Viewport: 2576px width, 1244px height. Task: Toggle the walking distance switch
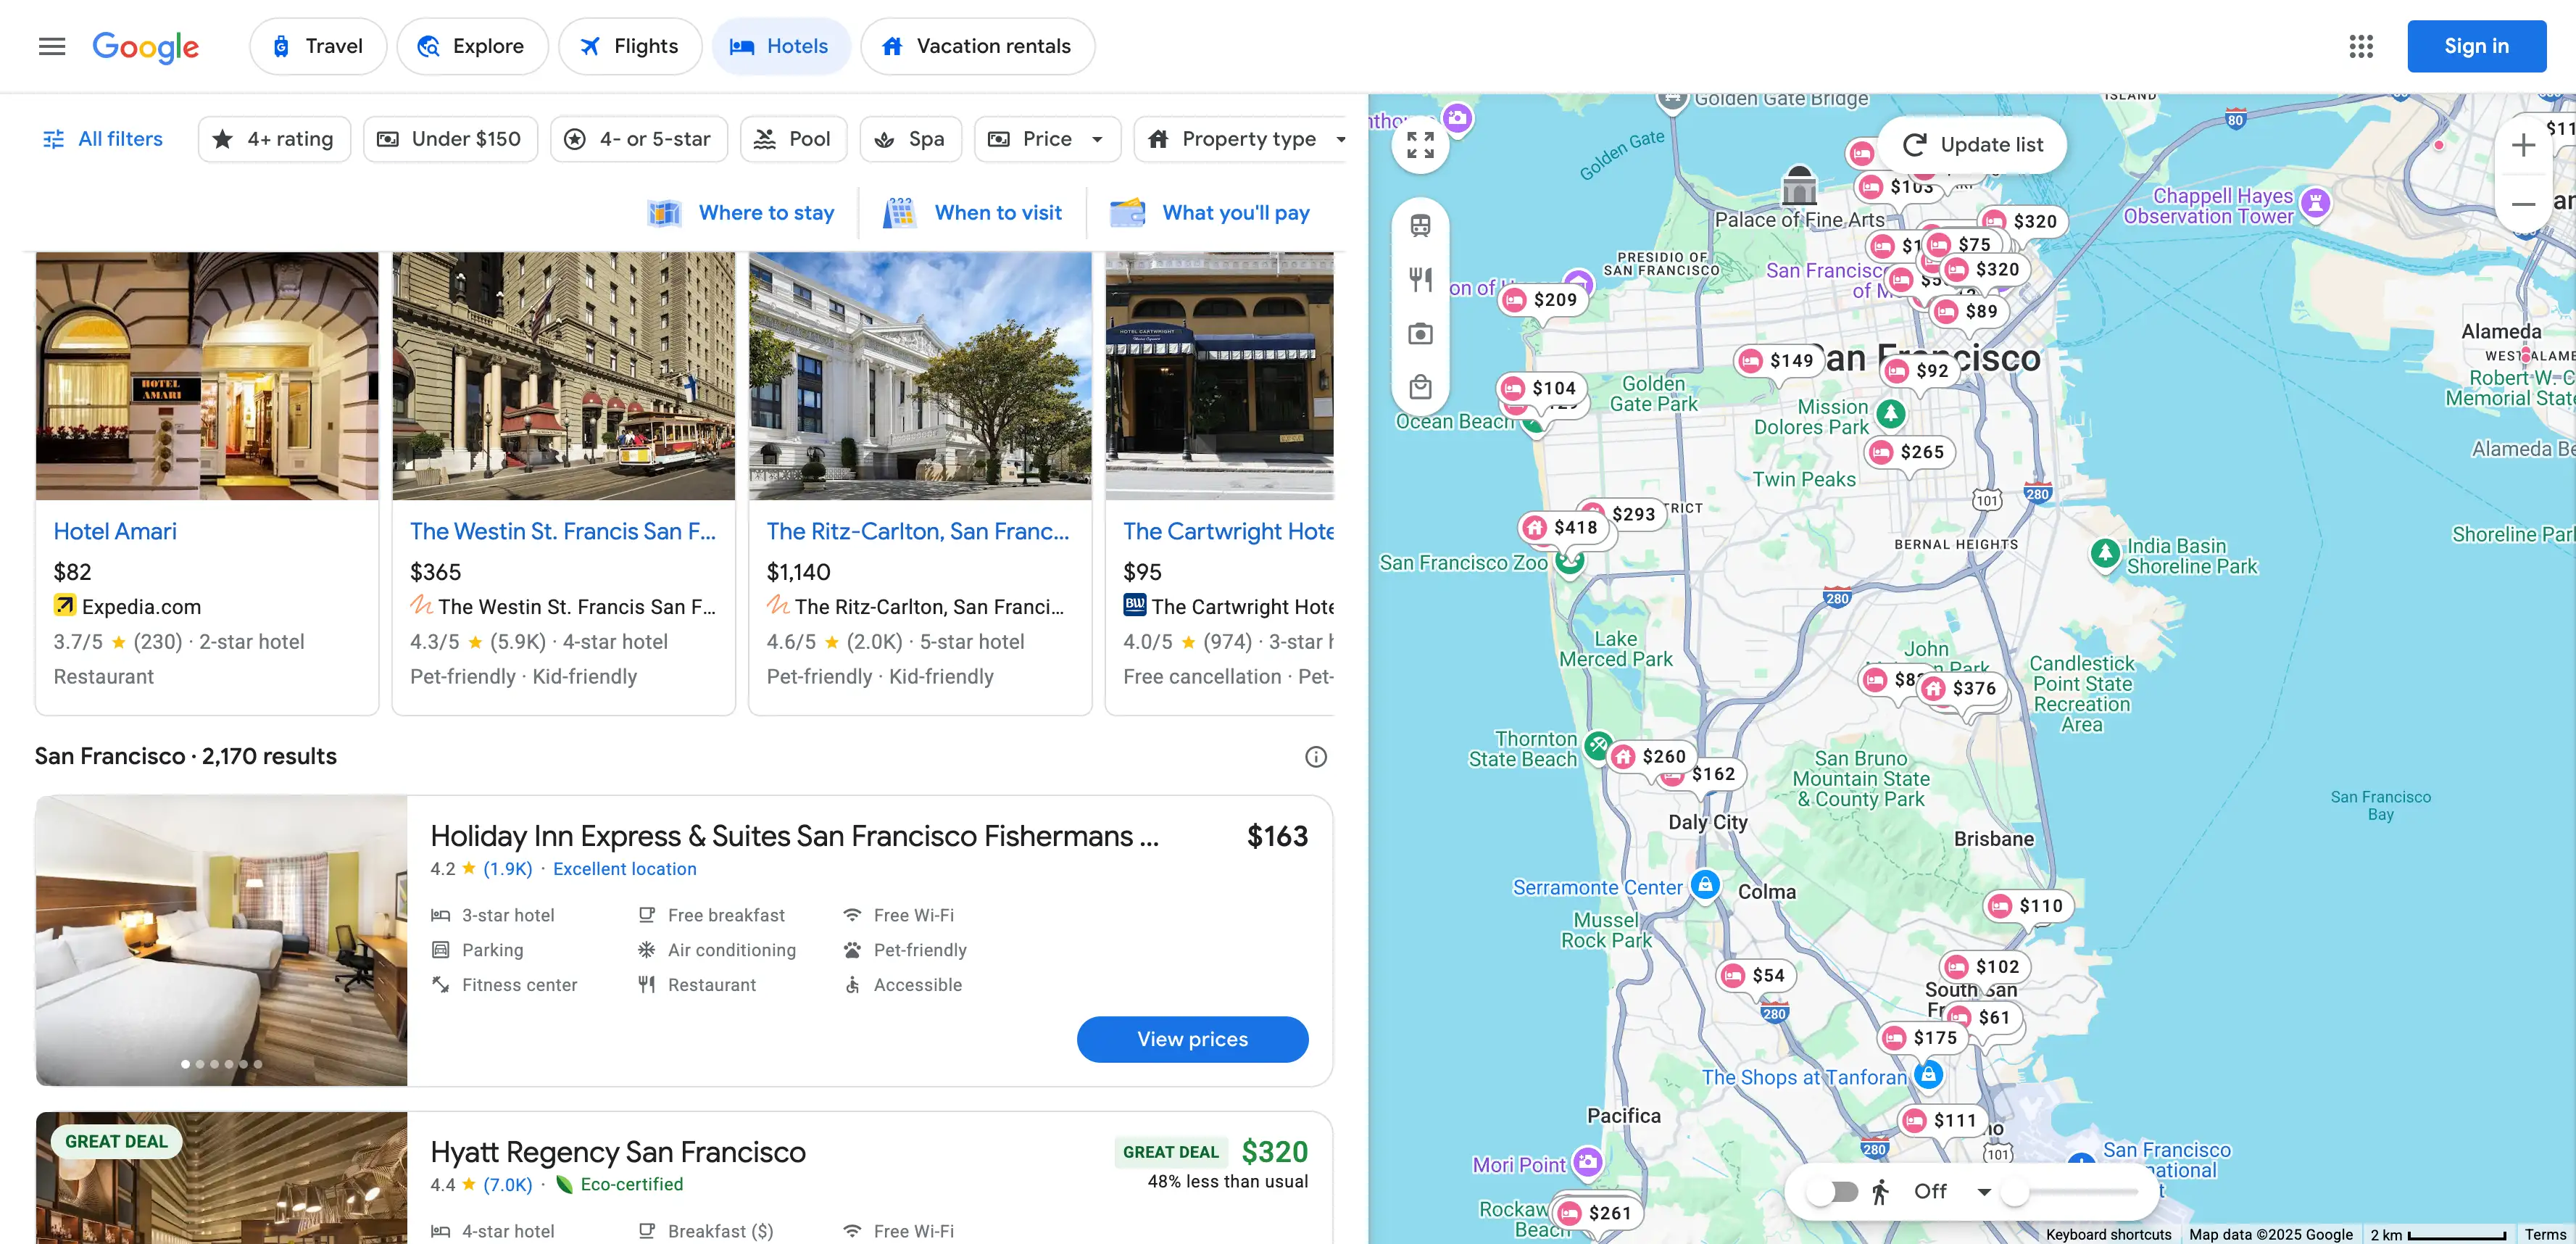(1832, 1191)
